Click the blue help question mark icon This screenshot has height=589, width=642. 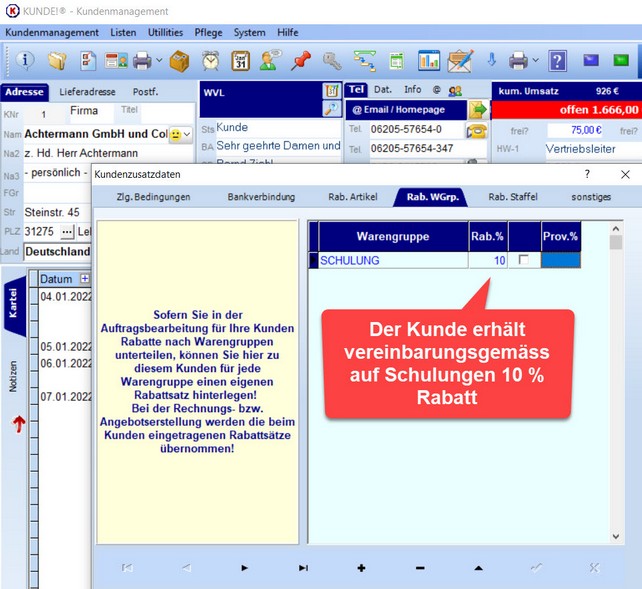click(x=558, y=61)
